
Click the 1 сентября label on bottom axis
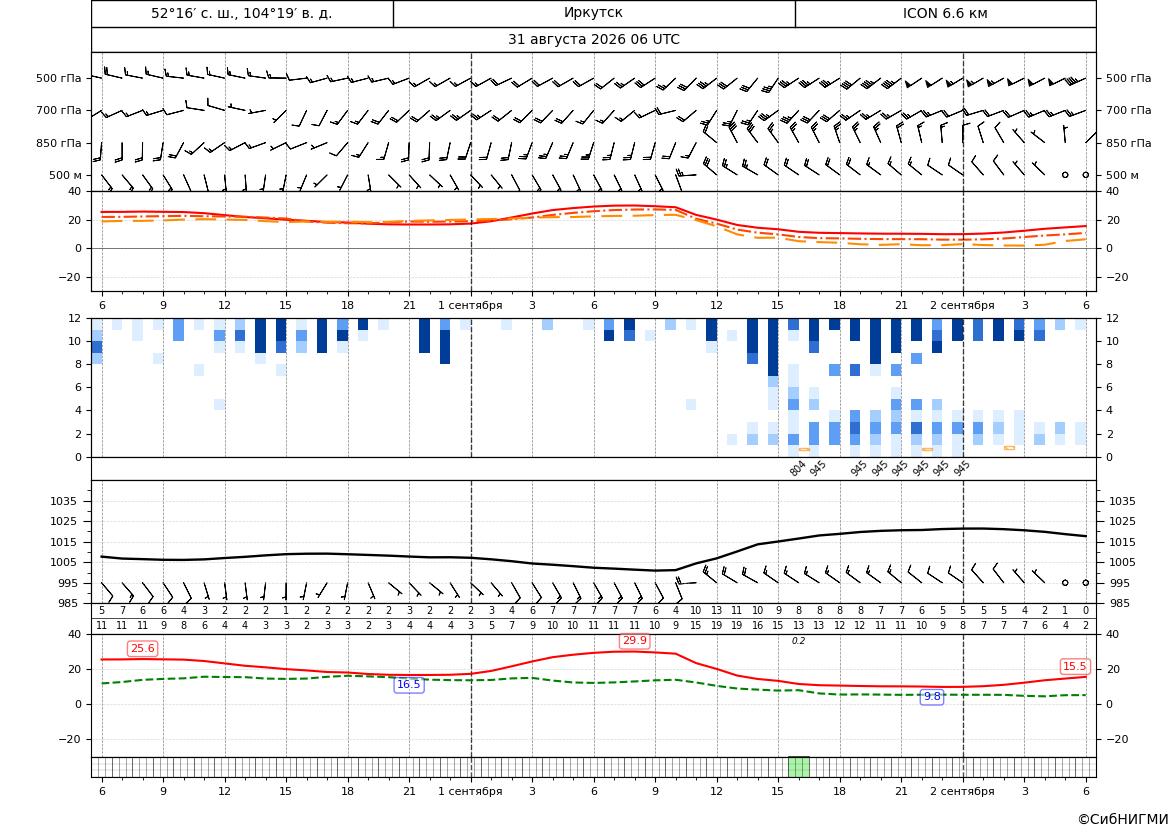[470, 791]
